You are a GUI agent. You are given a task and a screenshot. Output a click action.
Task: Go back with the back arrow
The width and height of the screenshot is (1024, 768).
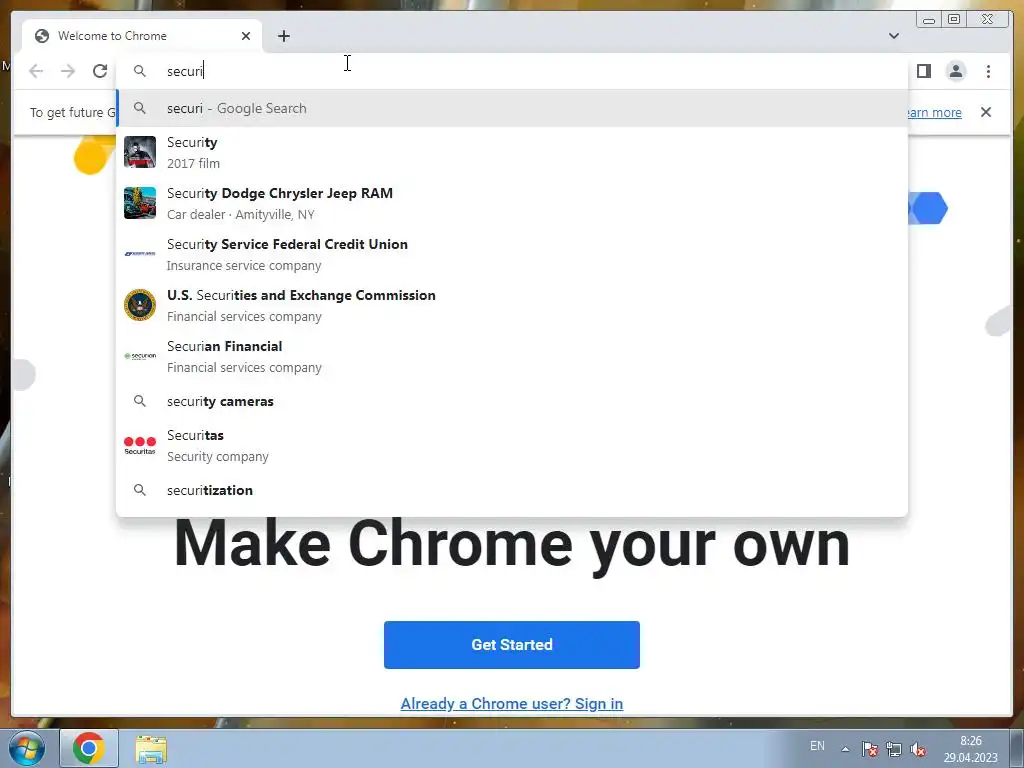[x=36, y=71]
